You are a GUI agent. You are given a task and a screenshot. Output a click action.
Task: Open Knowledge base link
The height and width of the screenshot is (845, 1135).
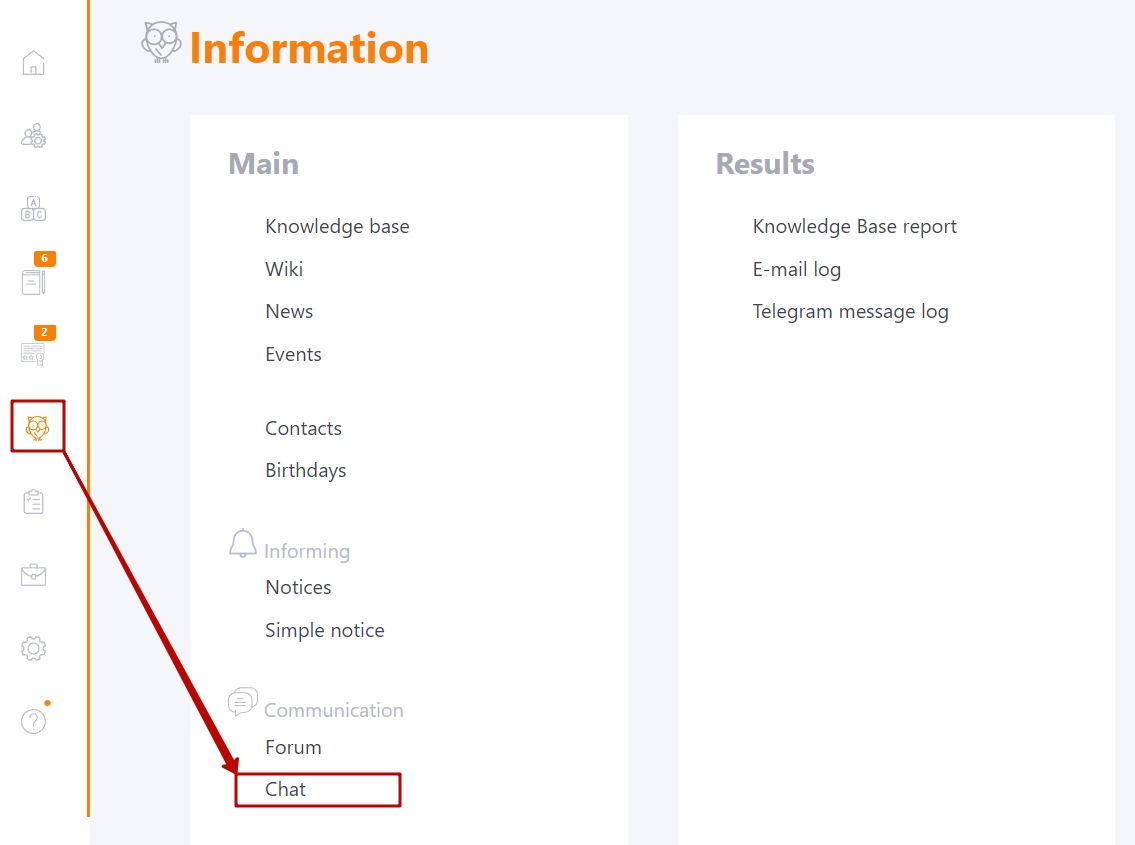point(337,227)
